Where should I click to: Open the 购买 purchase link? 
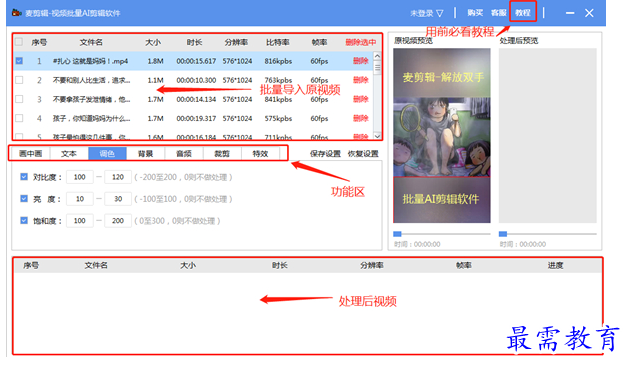[475, 13]
